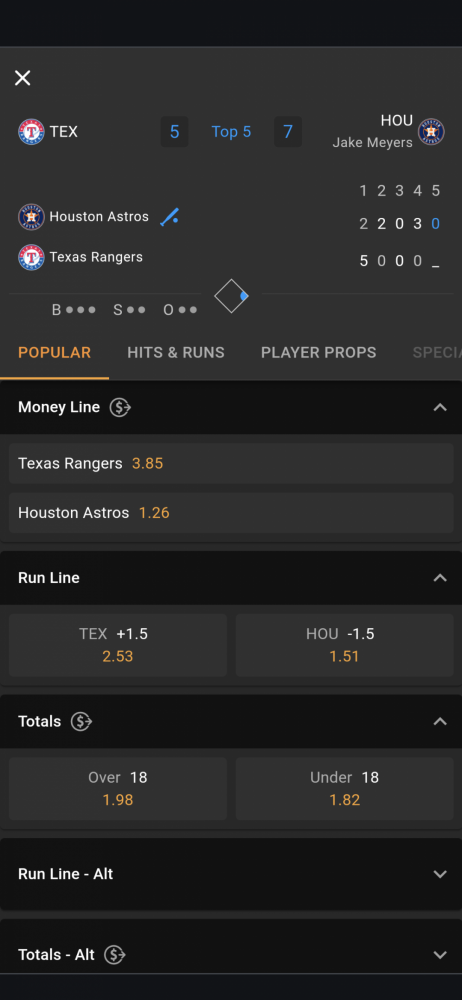This screenshot has width=462, height=1000.
Task: Click the Totals cash-out dollar icon
Action: point(82,721)
